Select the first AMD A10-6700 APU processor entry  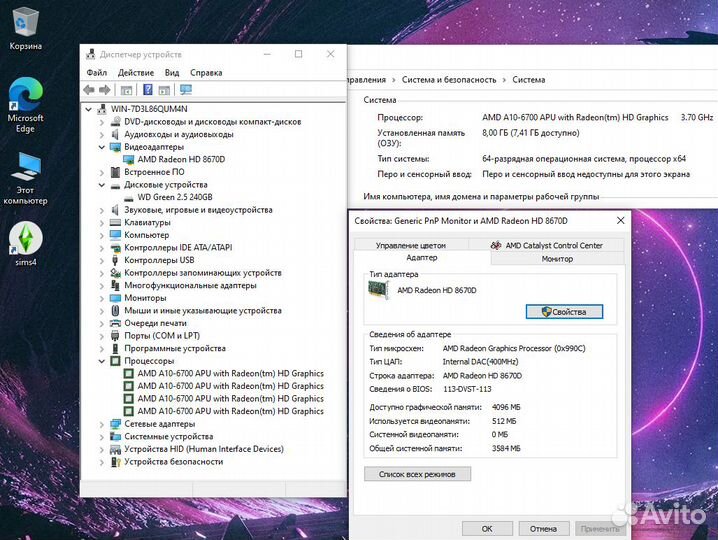click(x=230, y=374)
